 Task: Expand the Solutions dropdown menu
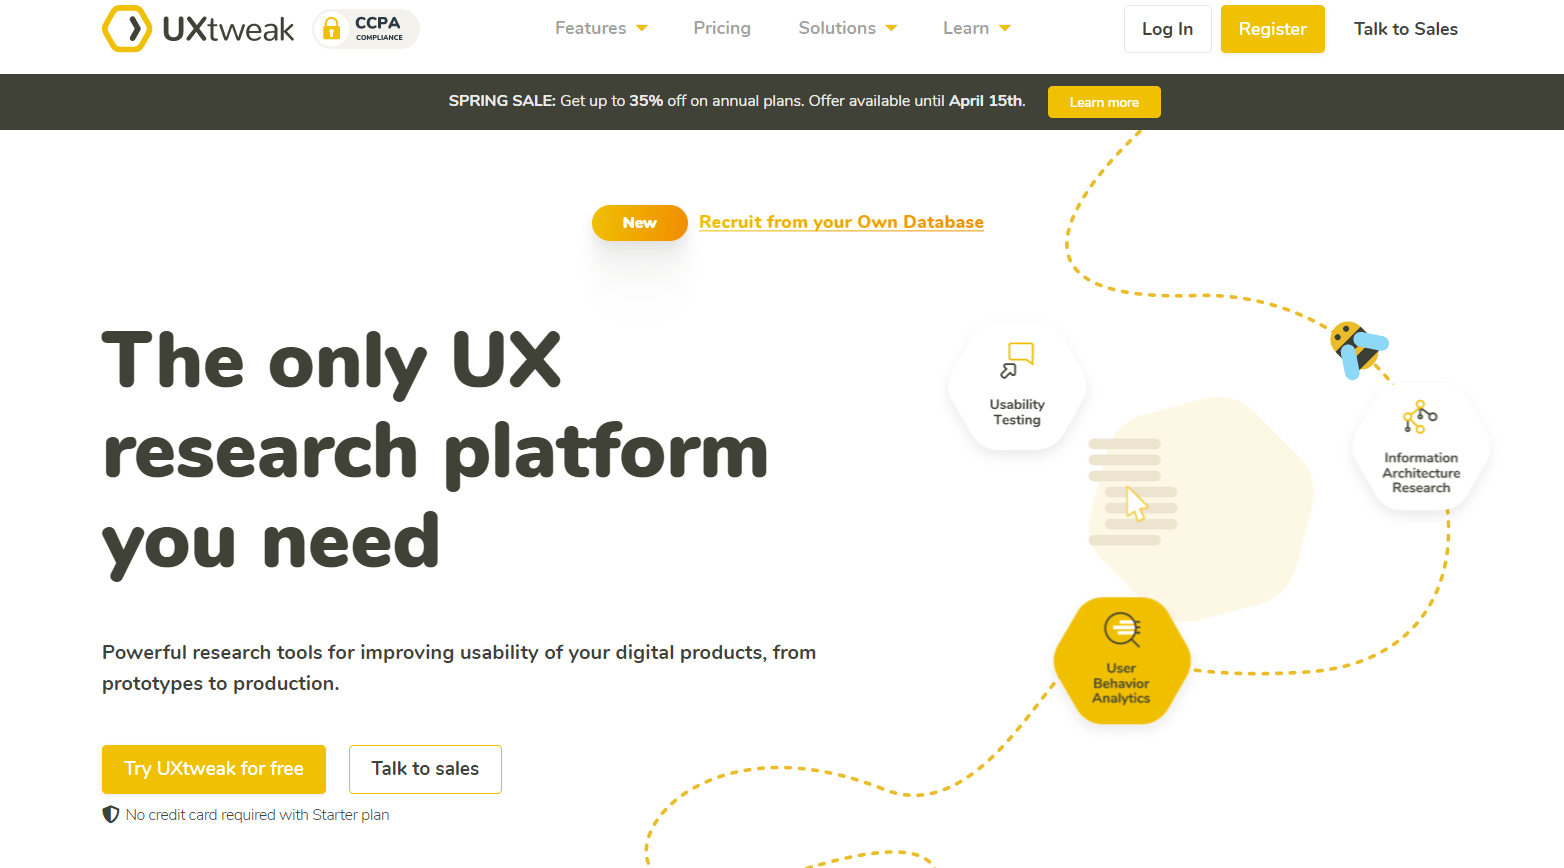pos(847,28)
